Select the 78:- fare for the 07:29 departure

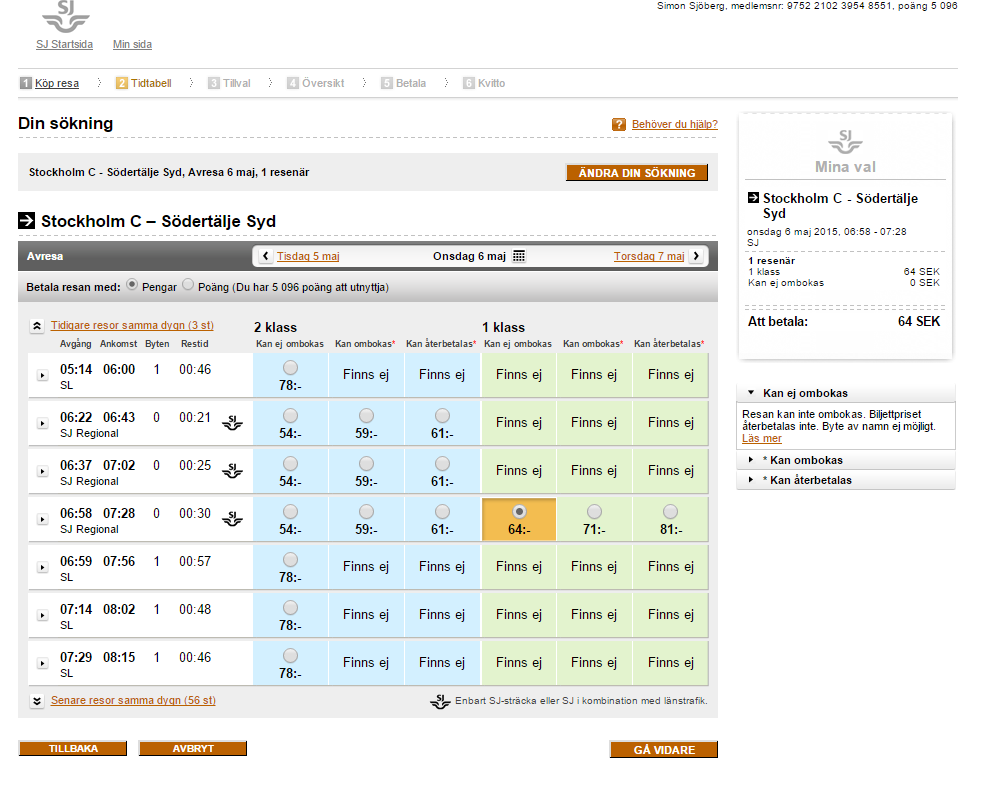tap(290, 655)
